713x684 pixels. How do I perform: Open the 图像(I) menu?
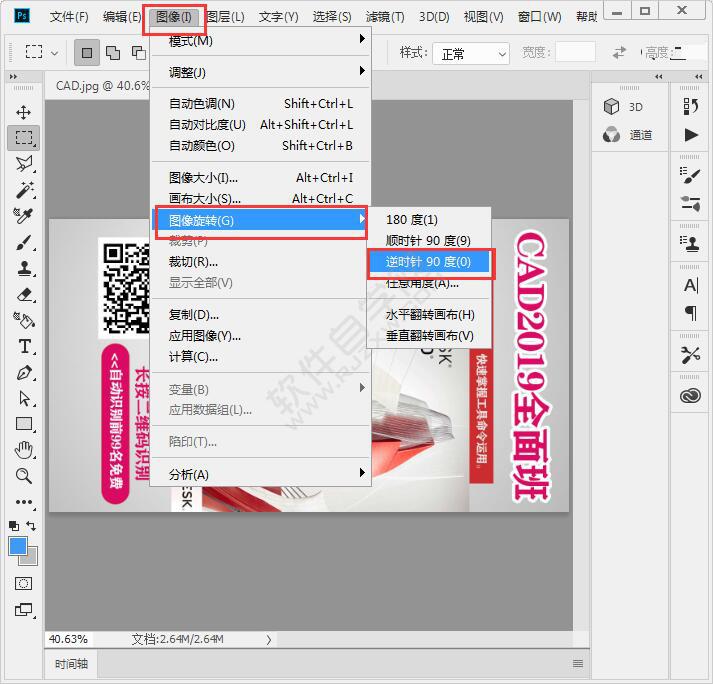coord(174,17)
